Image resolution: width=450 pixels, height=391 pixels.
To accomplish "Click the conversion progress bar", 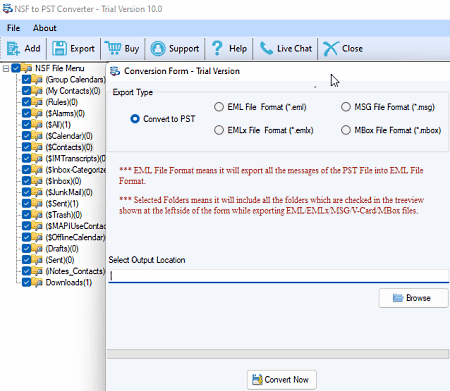I will (278, 354).
